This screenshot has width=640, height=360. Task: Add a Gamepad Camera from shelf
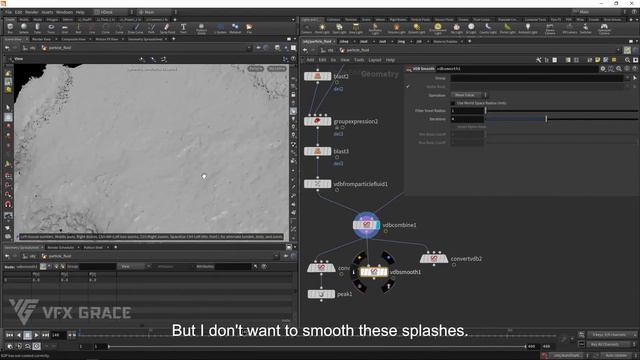coord(604,29)
